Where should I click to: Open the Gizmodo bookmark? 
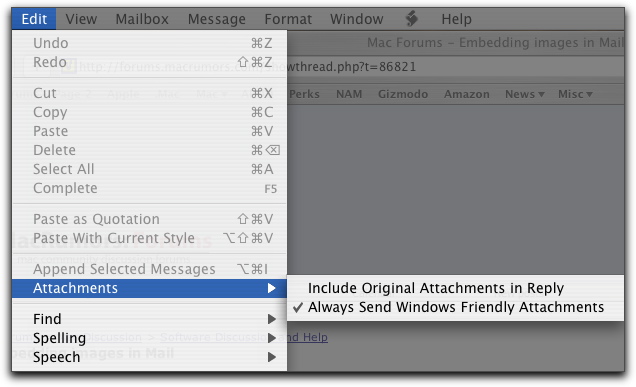[403, 94]
